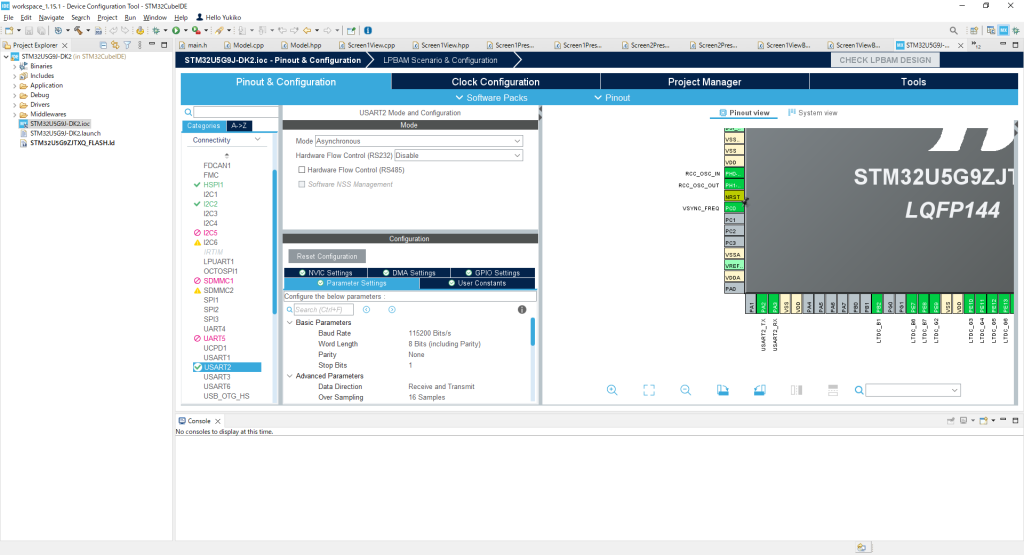Click the blue information icon in toolbar
Viewport: 1024px width, 555px height.
click(368, 30)
